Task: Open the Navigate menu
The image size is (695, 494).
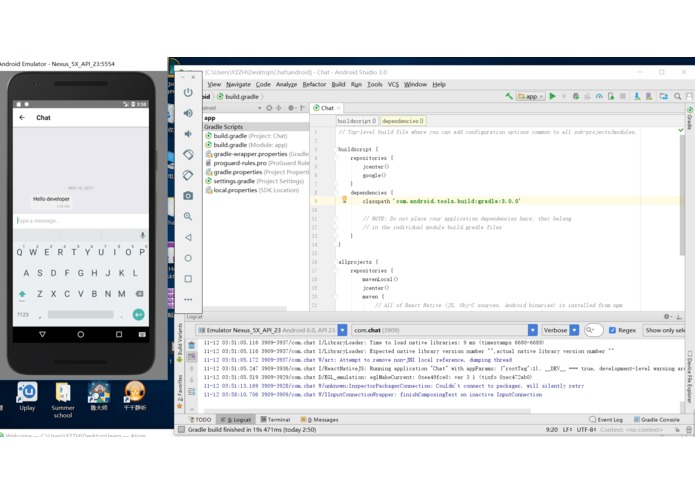Action: [238, 84]
